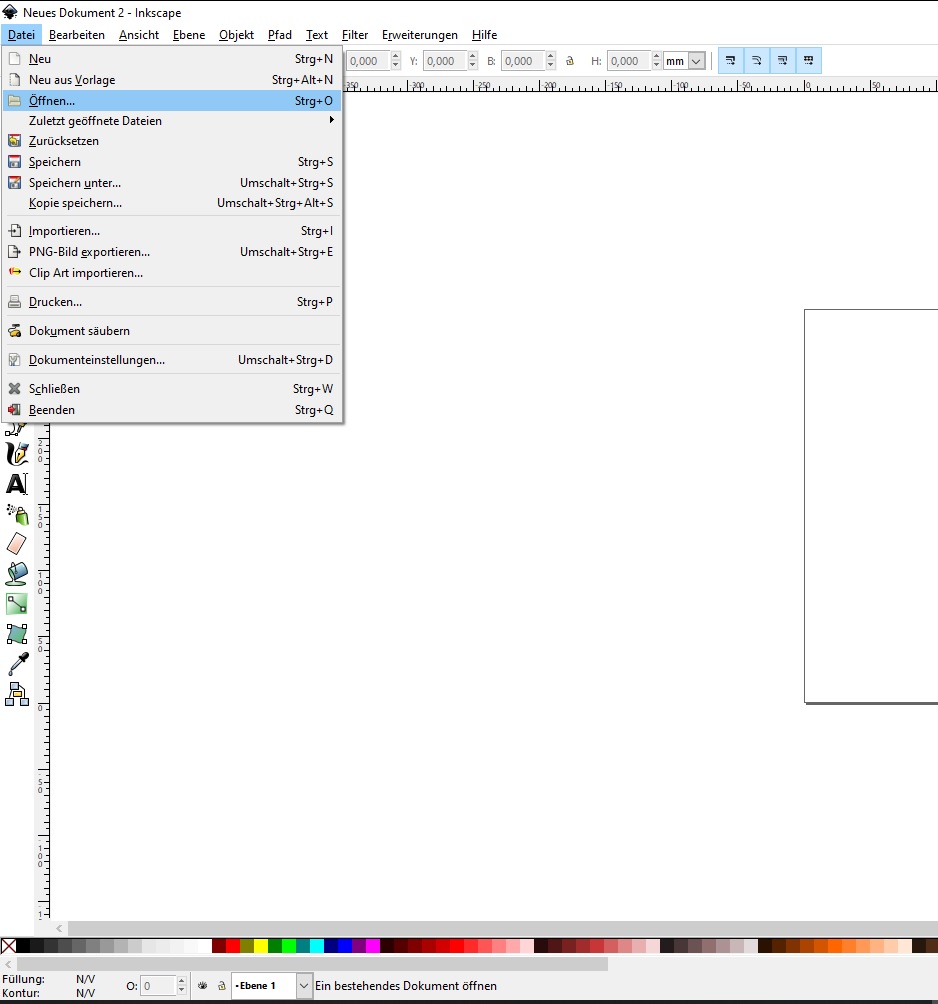This screenshot has height=1004, width=938.
Task: Pick the yellow swatch in palette
Action: (261, 946)
